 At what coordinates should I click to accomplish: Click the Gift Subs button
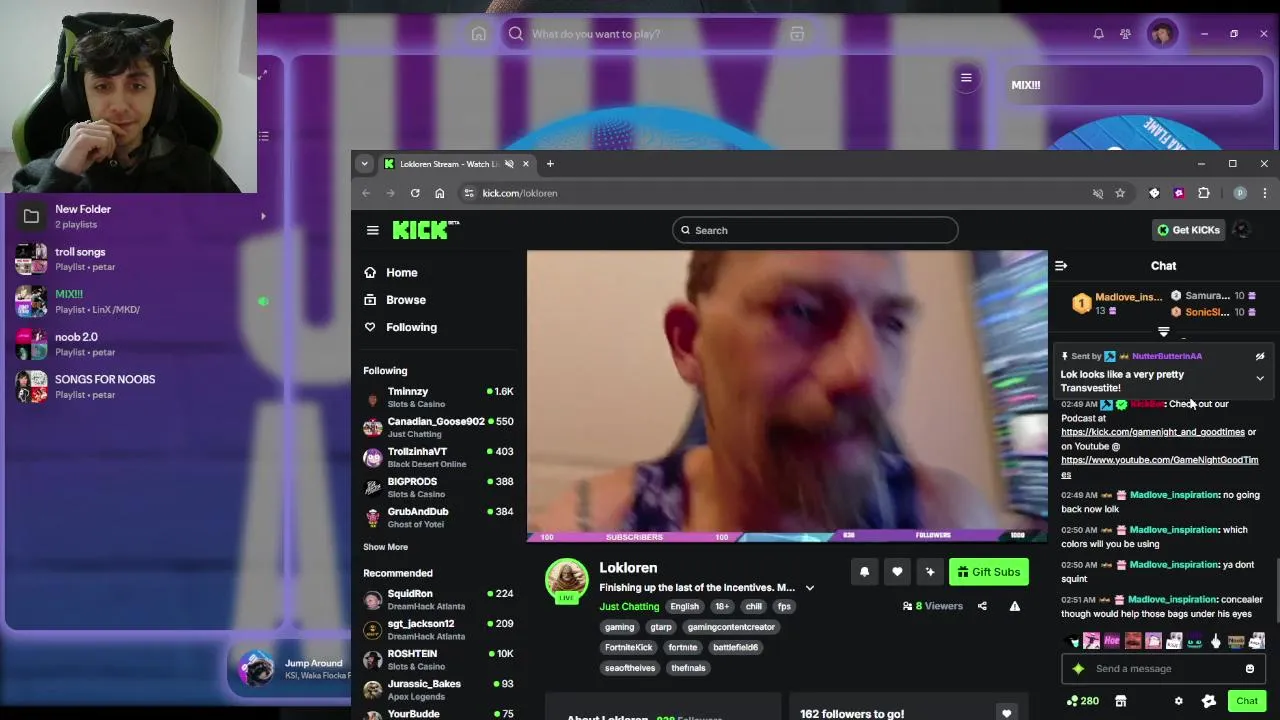click(x=989, y=572)
